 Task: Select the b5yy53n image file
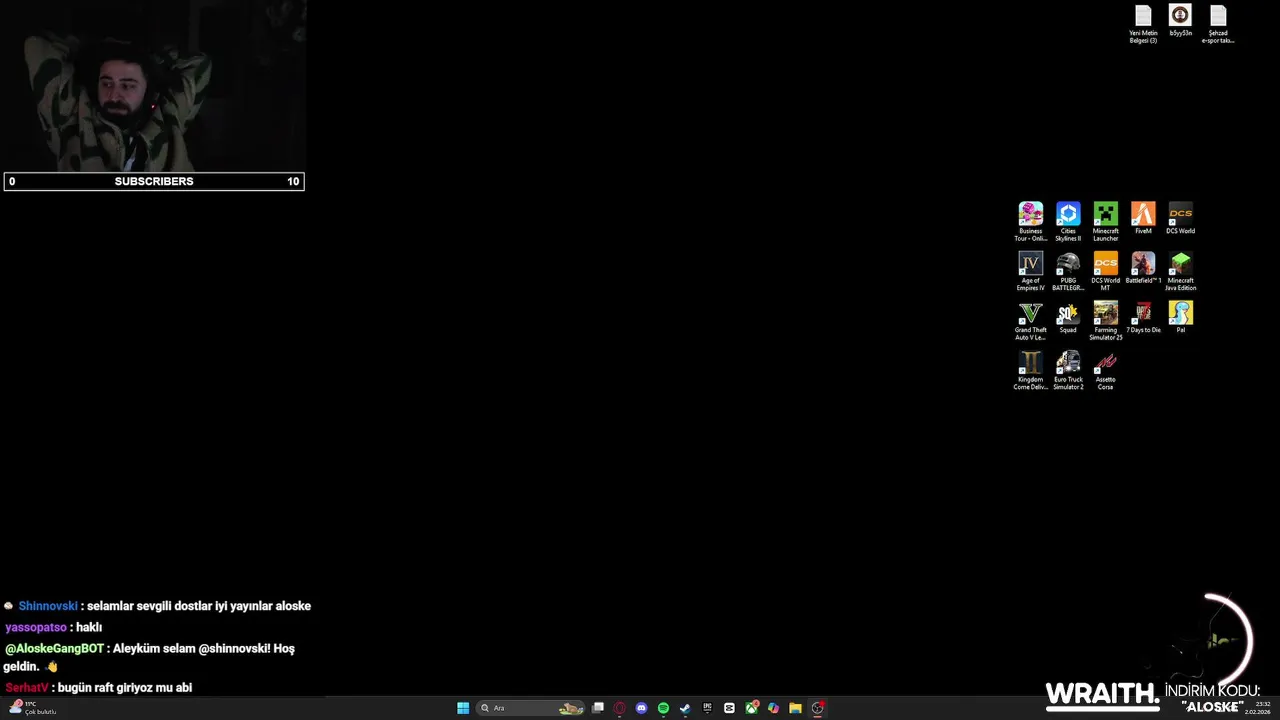tap(1180, 21)
